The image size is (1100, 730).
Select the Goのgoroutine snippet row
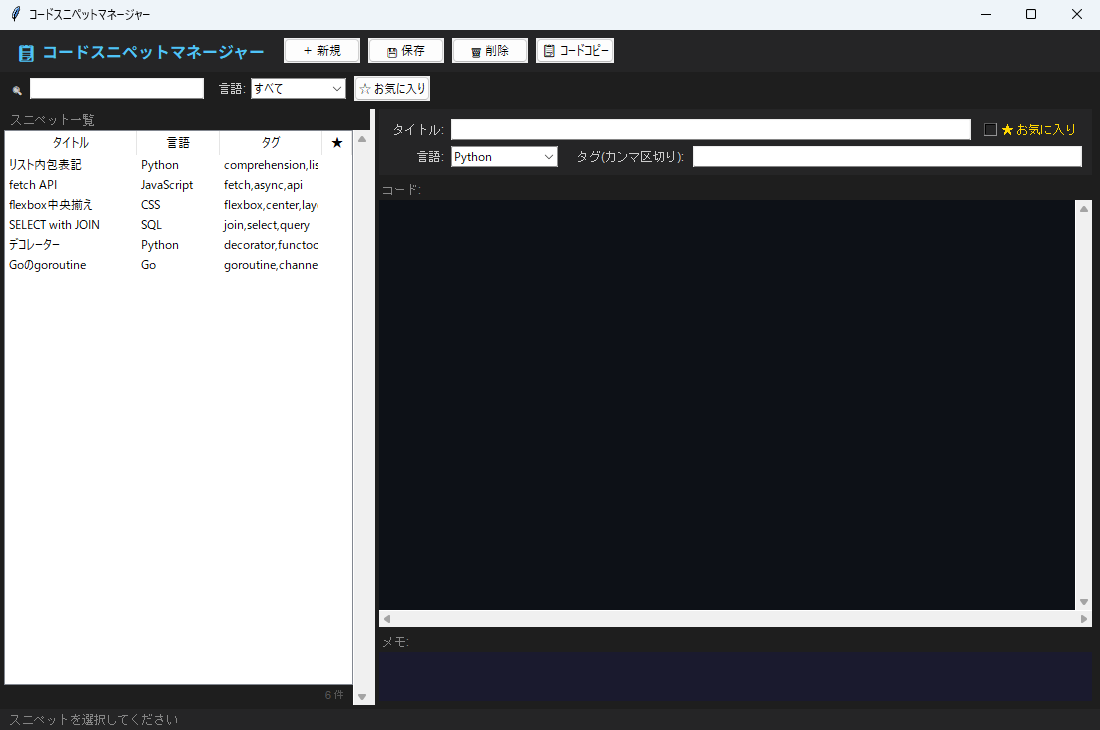(178, 265)
